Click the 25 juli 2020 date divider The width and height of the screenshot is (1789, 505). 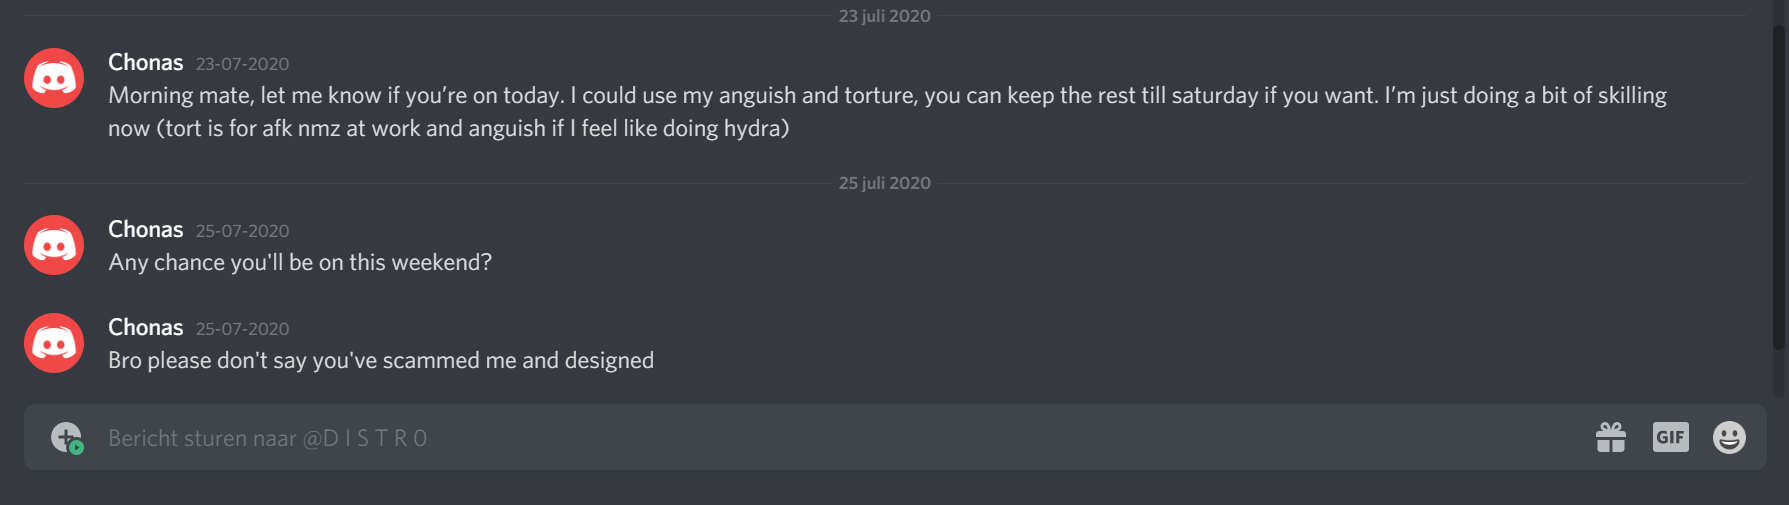pos(884,183)
